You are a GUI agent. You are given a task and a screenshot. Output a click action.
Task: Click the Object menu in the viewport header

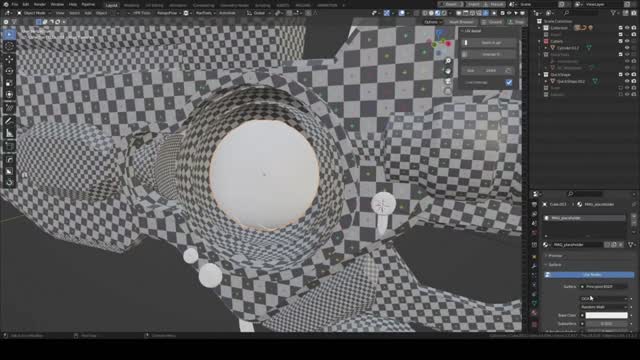(101, 13)
